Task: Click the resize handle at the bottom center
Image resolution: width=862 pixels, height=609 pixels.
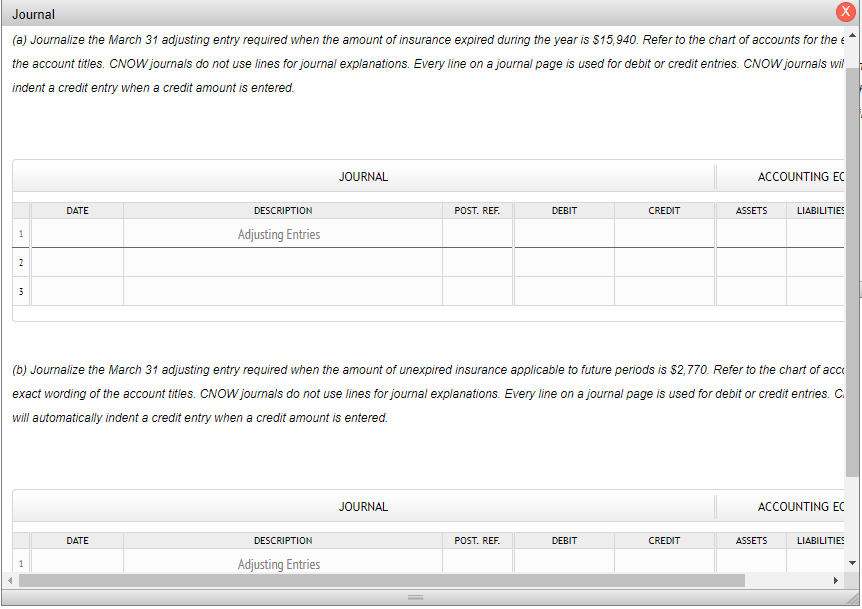Action: click(x=415, y=597)
